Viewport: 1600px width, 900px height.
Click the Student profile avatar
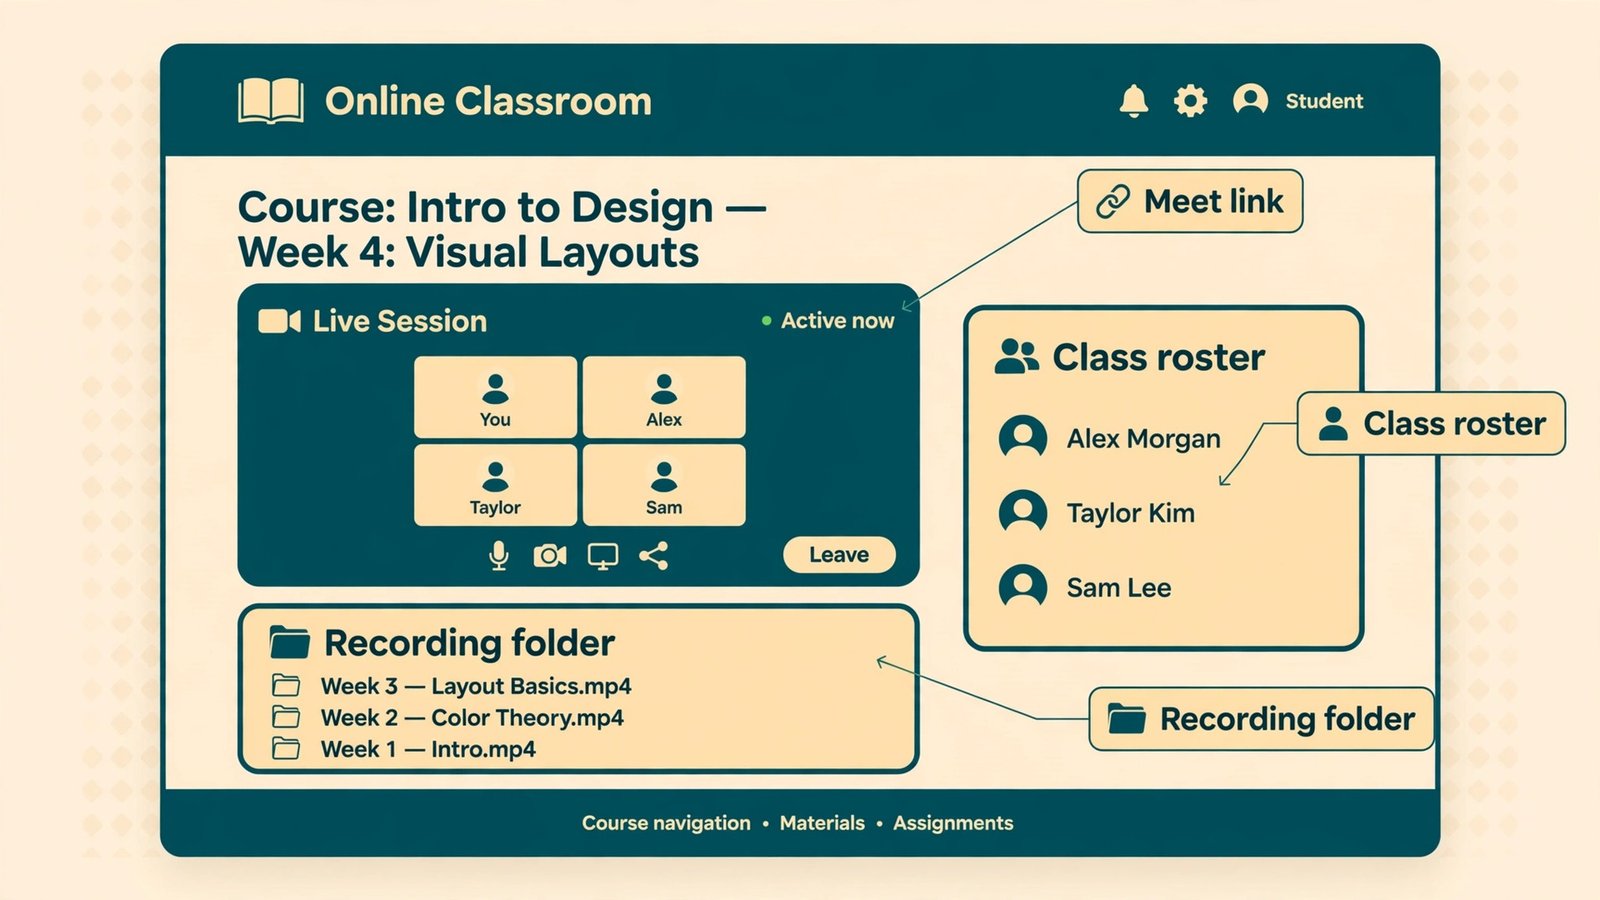1250,100
